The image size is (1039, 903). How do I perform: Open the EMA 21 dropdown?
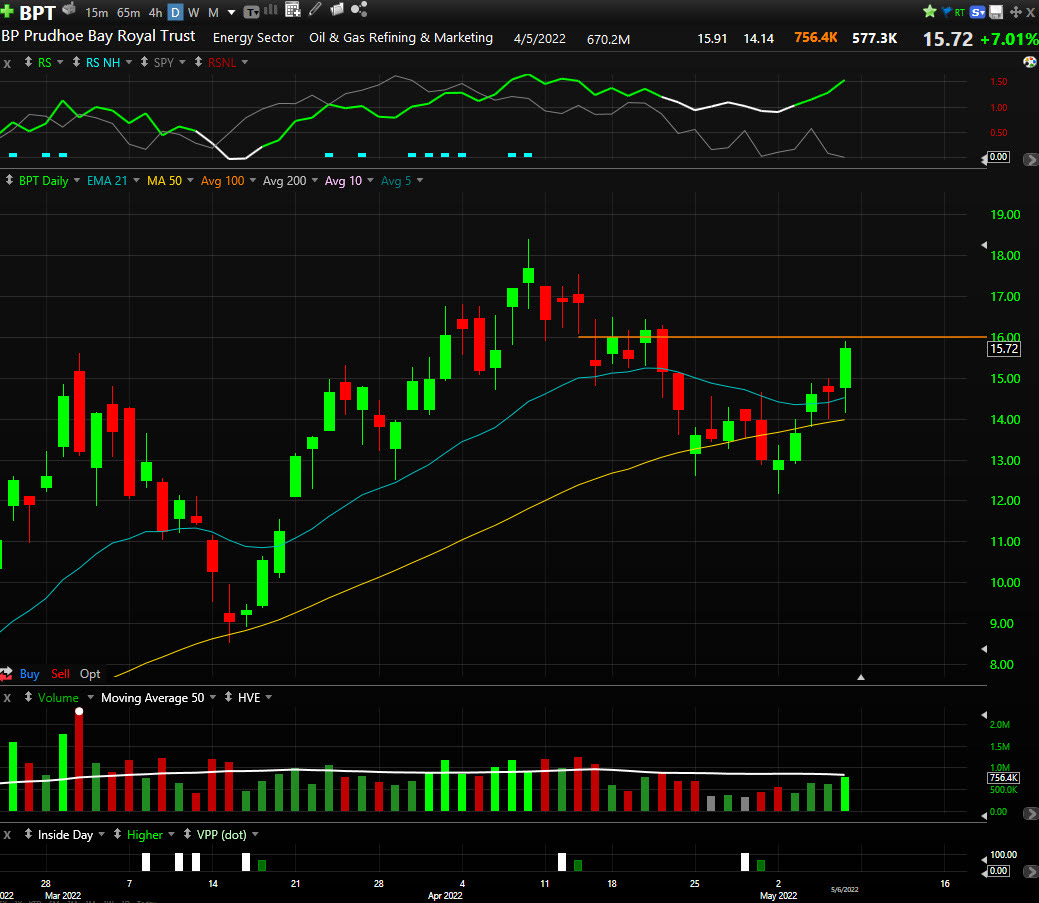click(137, 180)
